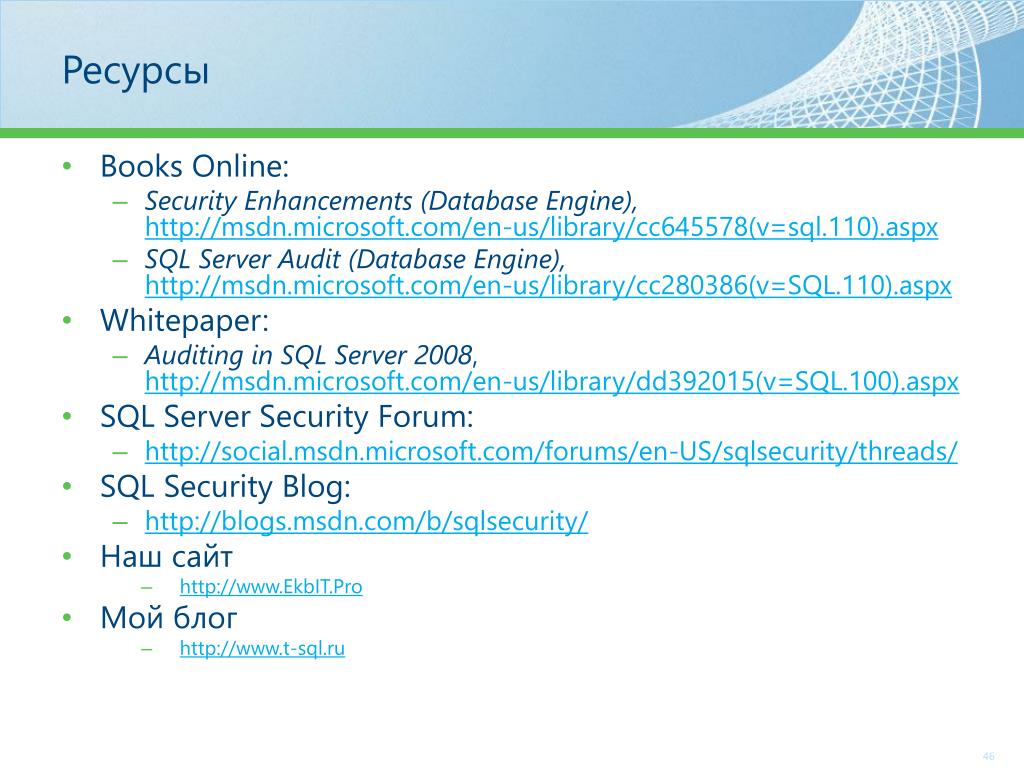Open the dd392015 Auditing whitepaper link

[552, 381]
